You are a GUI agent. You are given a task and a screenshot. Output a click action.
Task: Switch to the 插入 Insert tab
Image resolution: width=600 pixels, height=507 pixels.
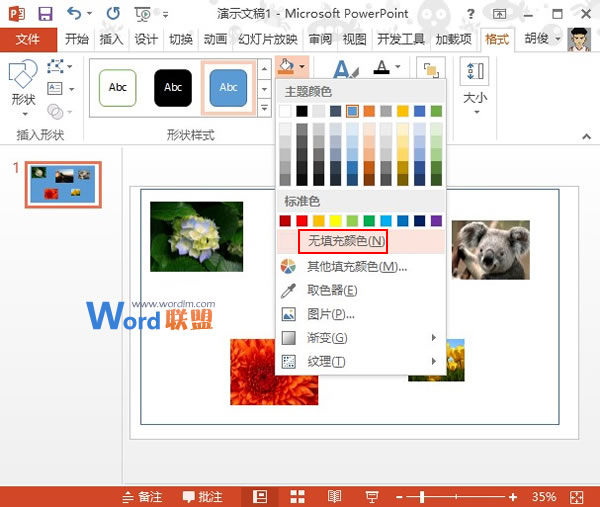(x=111, y=39)
